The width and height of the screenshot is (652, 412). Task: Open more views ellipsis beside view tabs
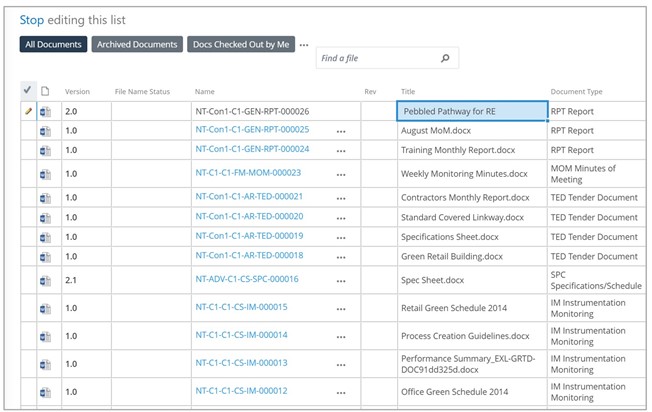pyautogui.click(x=304, y=45)
